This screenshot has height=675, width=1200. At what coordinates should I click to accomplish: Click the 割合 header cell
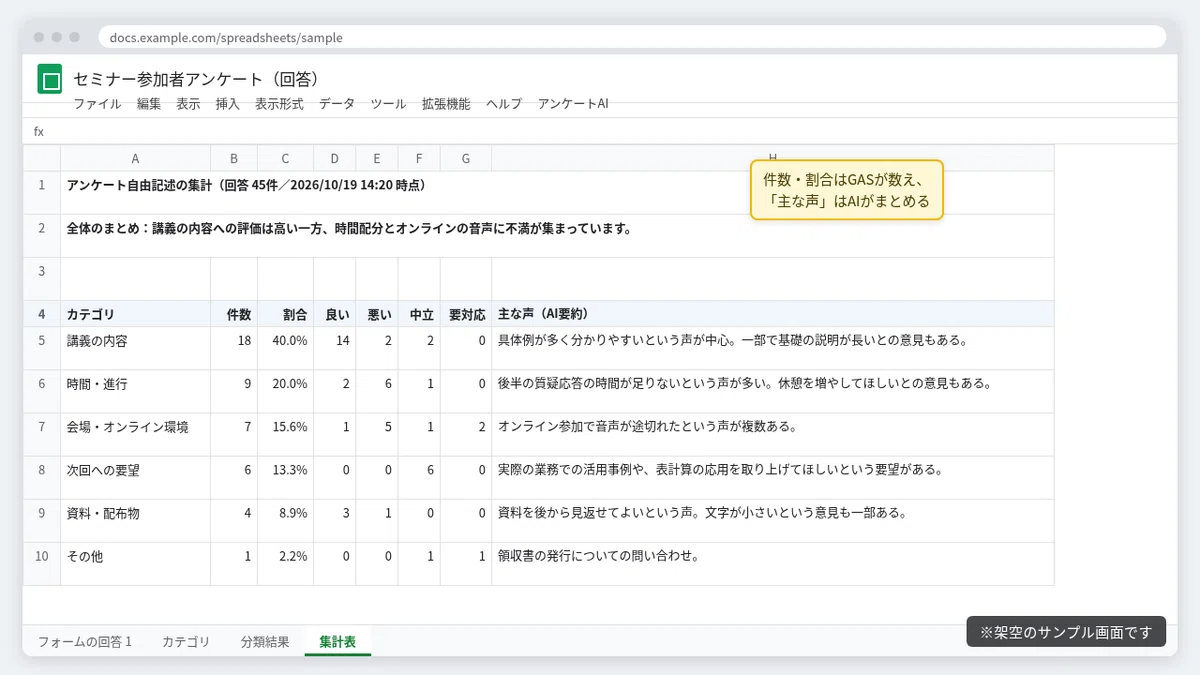pyautogui.click(x=285, y=313)
